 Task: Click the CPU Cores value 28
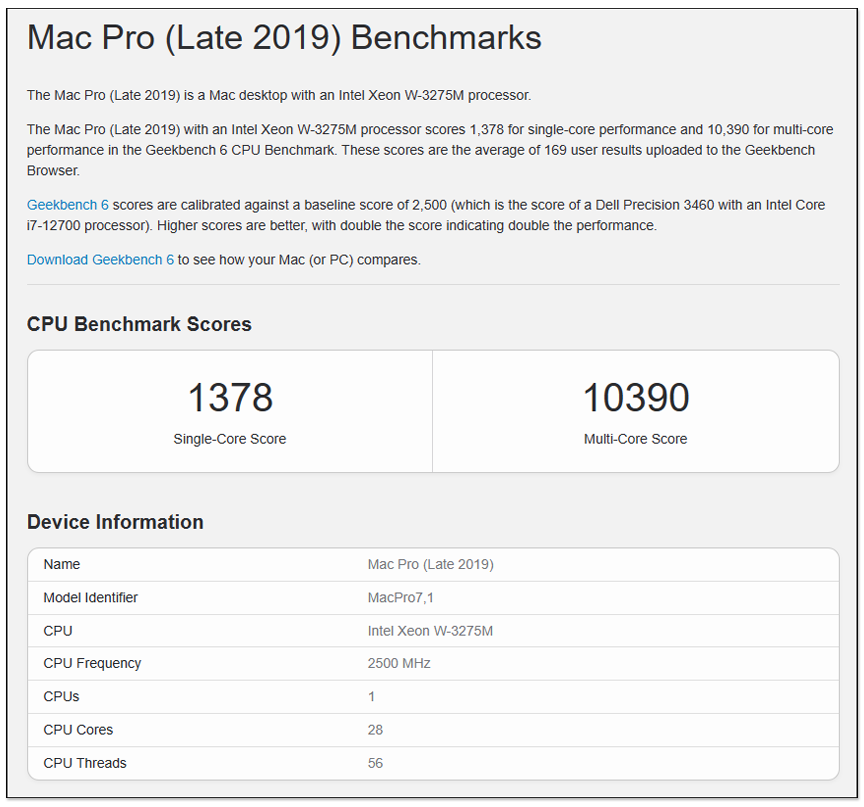375,730
